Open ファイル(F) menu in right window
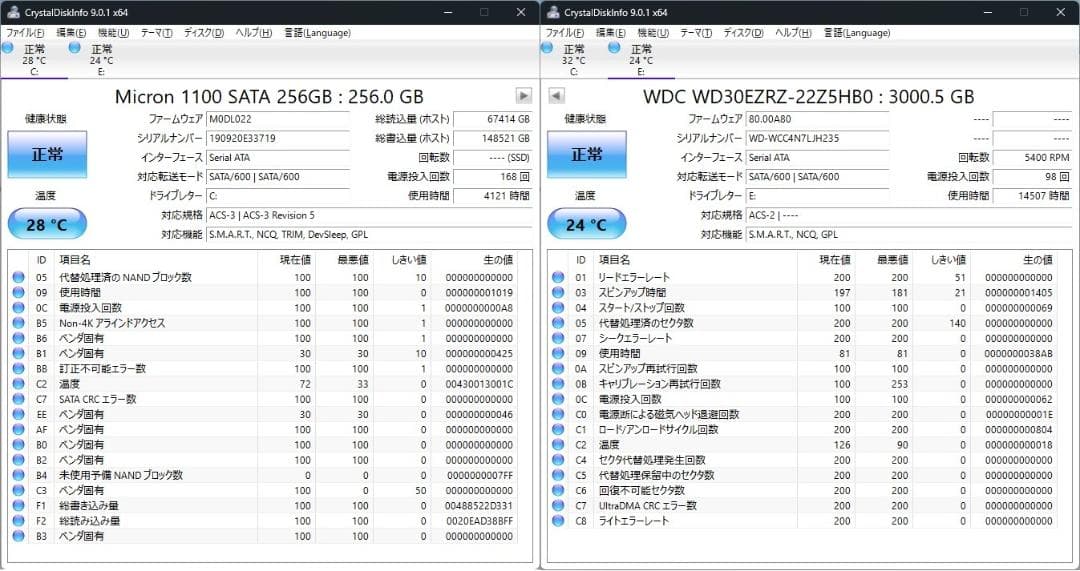Viewport: 1080px width, 571px height. [x=565, y=33]
